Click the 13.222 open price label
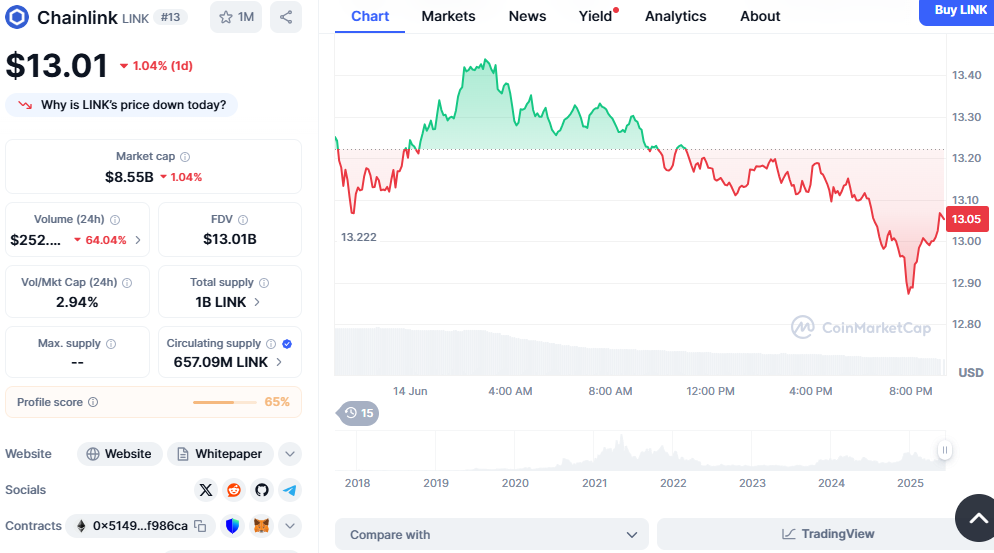Image resolution: width=994 pixels, height=553 pixels. pyautogui.click(x=359, y=237)
